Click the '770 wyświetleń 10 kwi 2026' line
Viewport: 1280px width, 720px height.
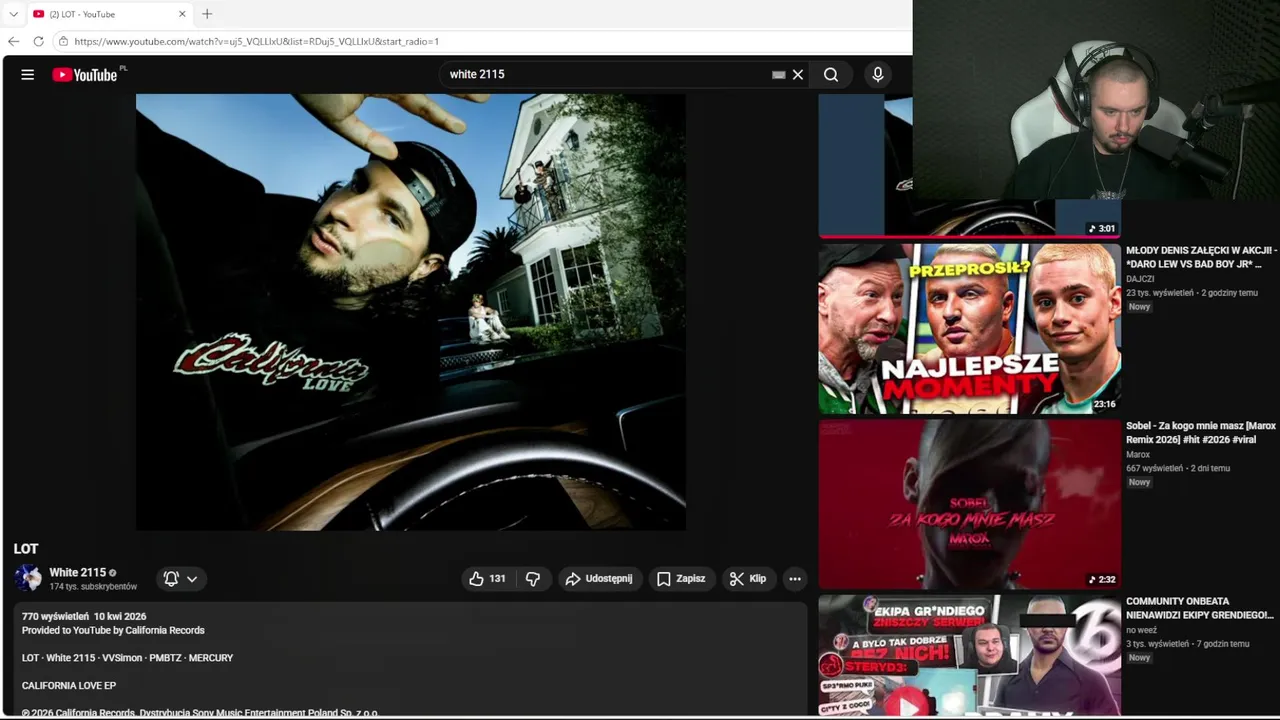[x=84, y=616]
